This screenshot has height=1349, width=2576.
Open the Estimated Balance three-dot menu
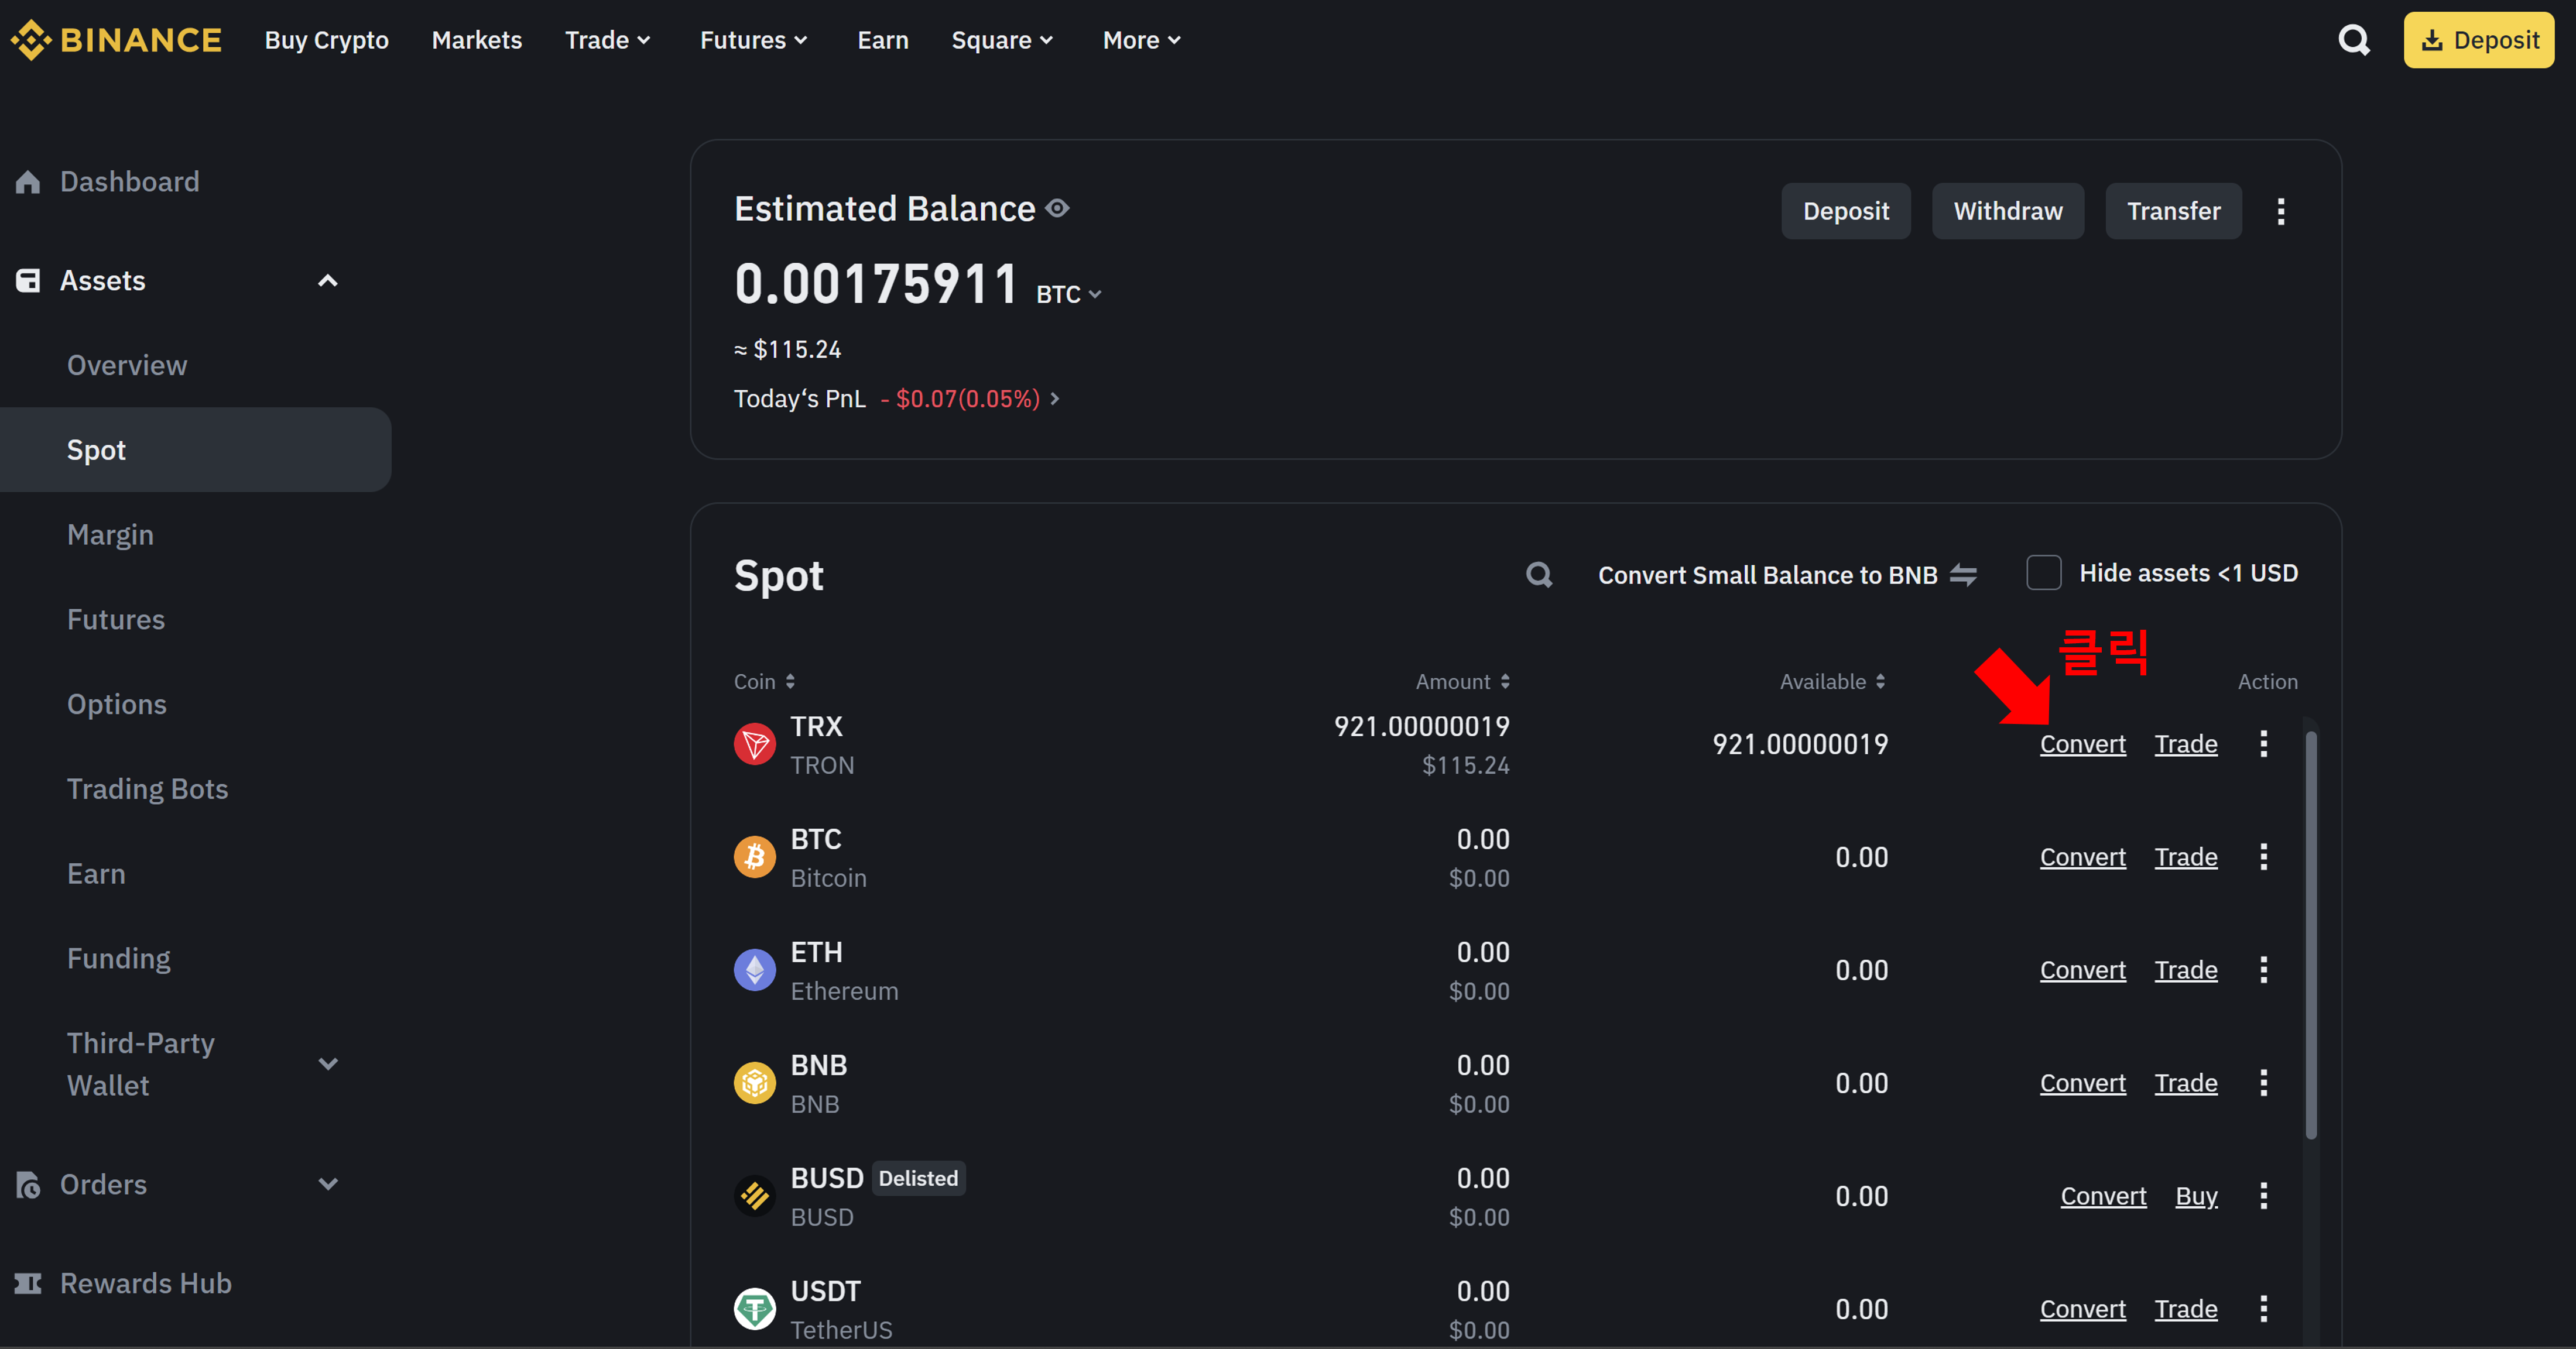[2280, 211]
